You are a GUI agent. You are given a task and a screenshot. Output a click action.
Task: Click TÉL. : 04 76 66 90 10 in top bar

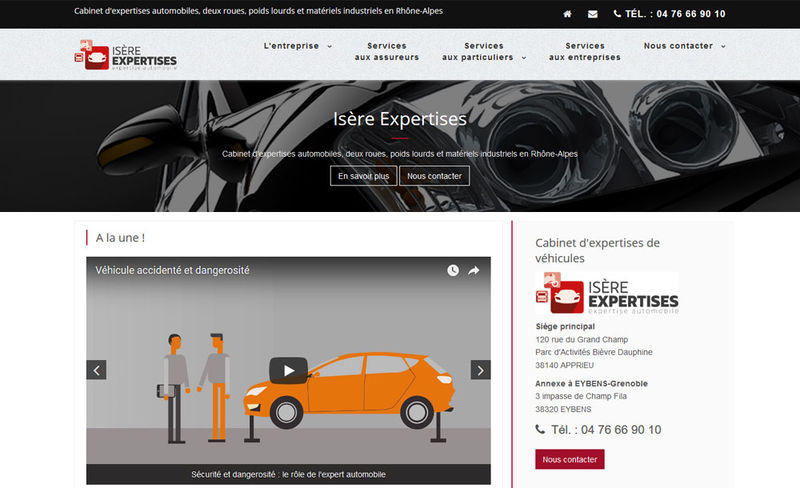tap(675, 14)
